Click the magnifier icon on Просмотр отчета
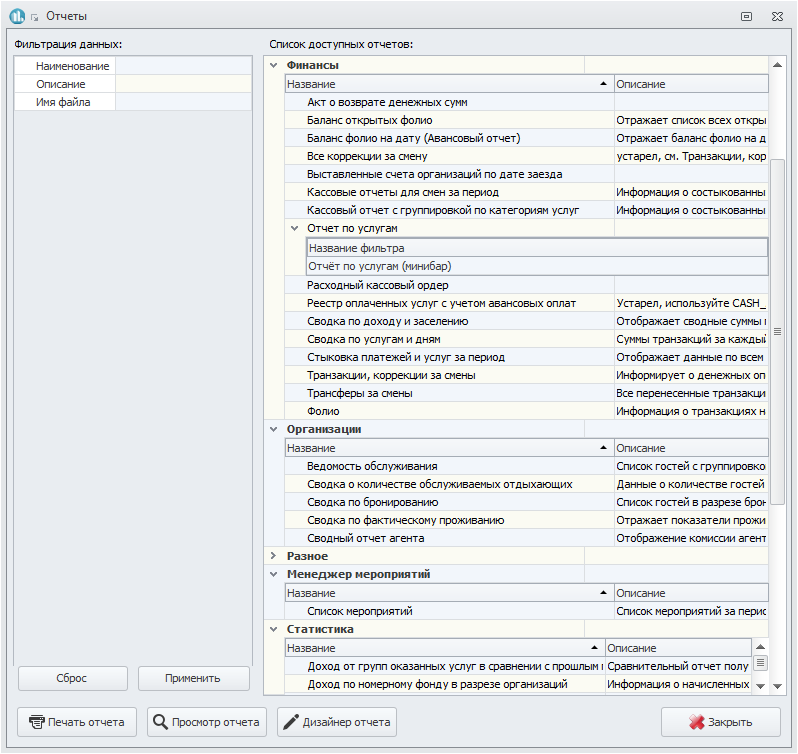 pyautogui.click(x=160, y=722)
